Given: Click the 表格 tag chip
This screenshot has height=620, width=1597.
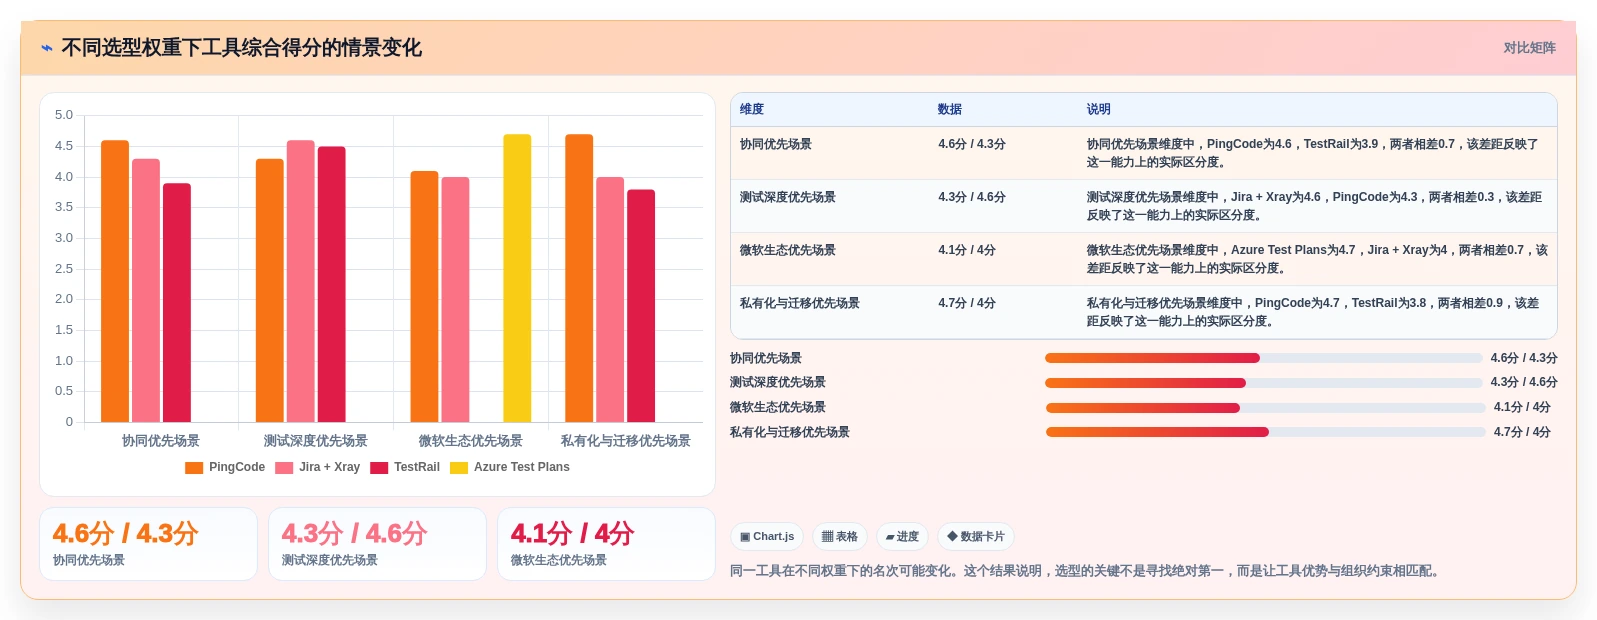Looking at the screenshot, I should point(840,537).
